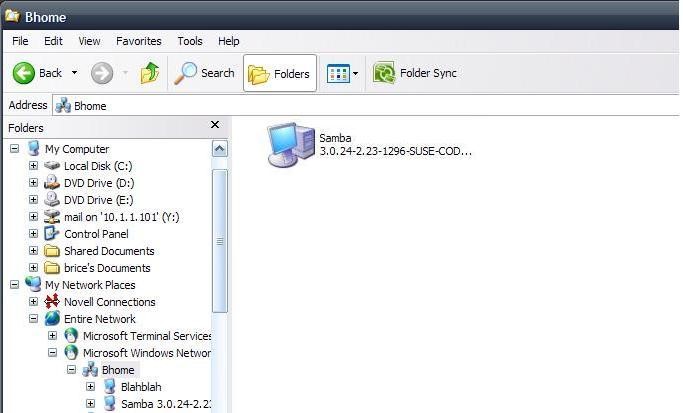683x413 pixels.
Task: Collapse Microsoft Windows Network node
Action: pyautogui.click(x=52, y=352)
